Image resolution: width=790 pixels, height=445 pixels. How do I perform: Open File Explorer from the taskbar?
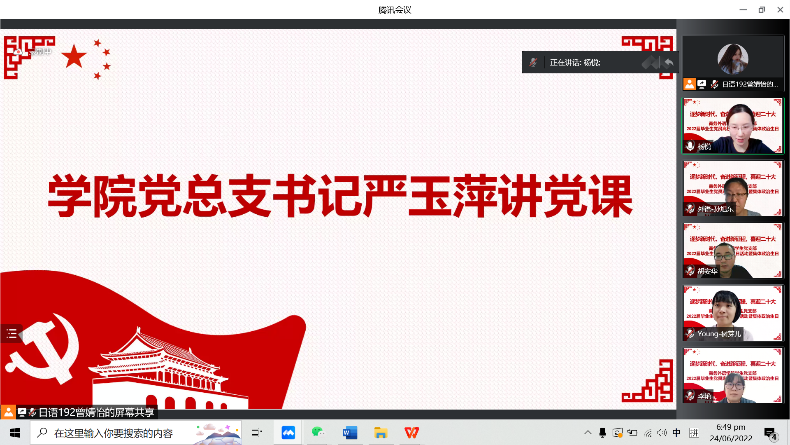pyautogui.click(x=381, y=433)
